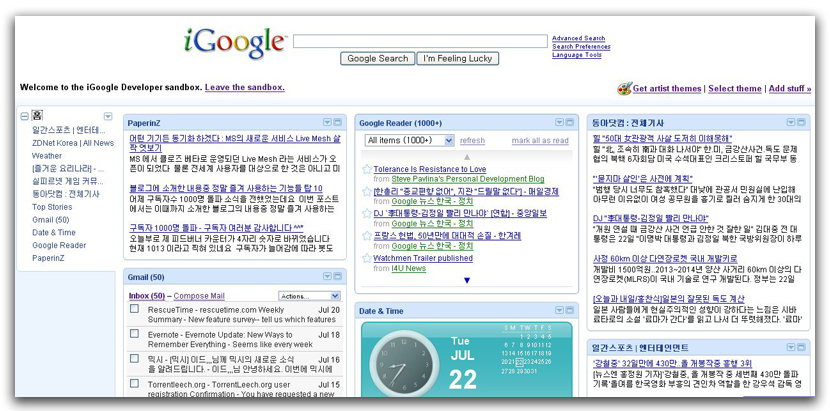The height and width of the screenshot is (411, 830).
Task: Maximize the Date & Time gadget
Action: [x=570, y=310]
